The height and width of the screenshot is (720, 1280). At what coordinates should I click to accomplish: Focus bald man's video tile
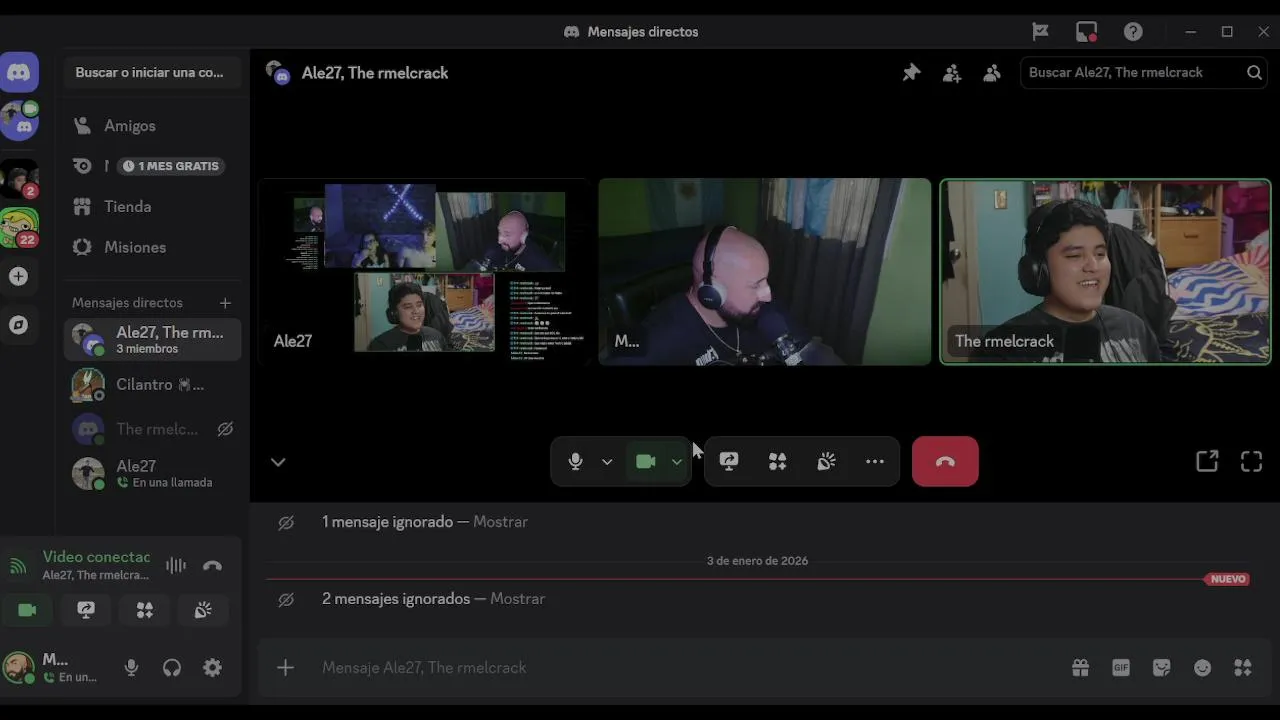[765, 271]
